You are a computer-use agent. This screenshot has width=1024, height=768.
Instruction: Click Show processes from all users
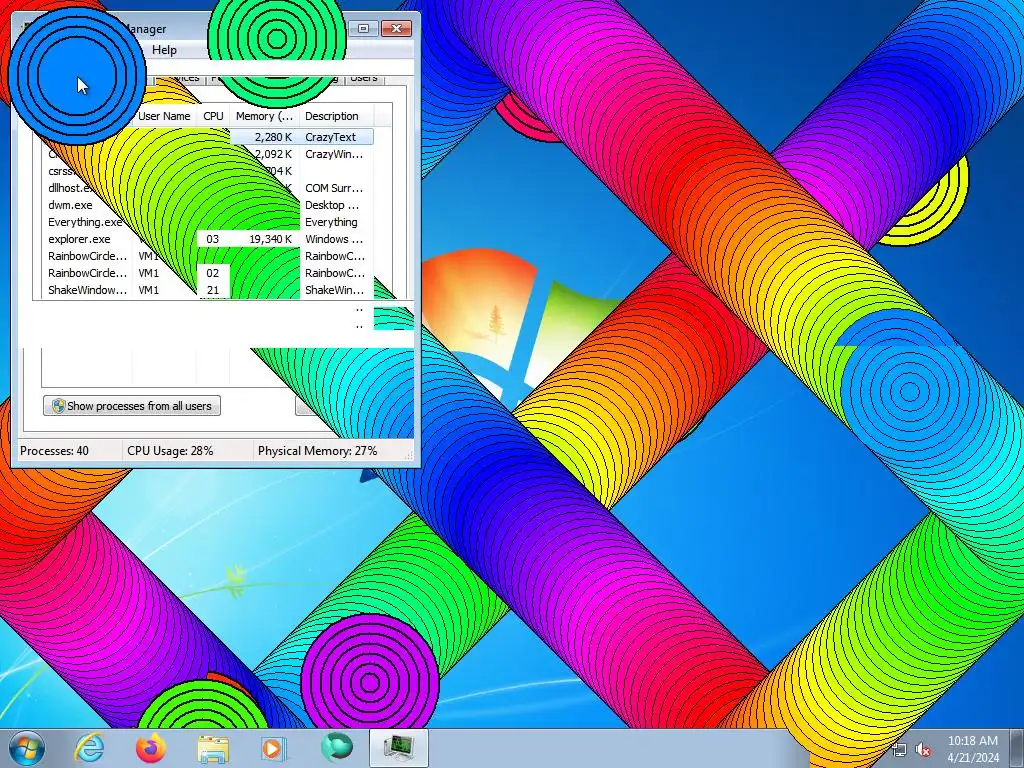[x=132, y=406]
